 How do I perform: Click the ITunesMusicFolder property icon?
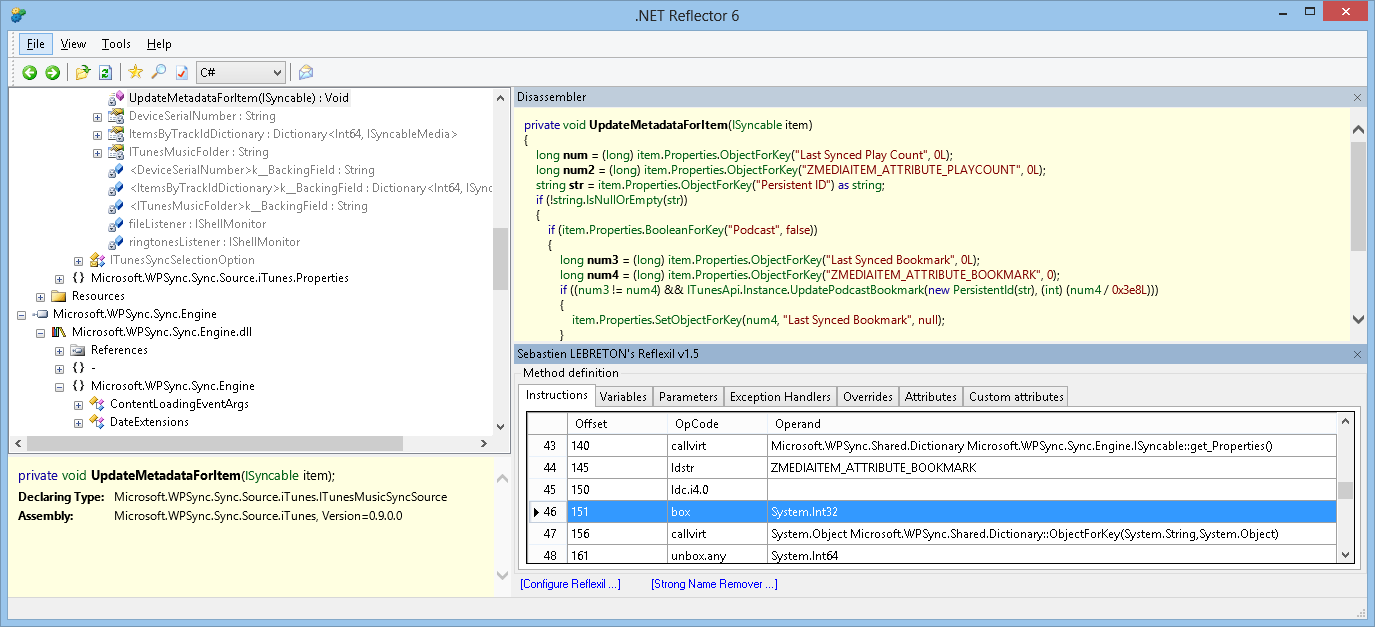(x=116, y=152)
